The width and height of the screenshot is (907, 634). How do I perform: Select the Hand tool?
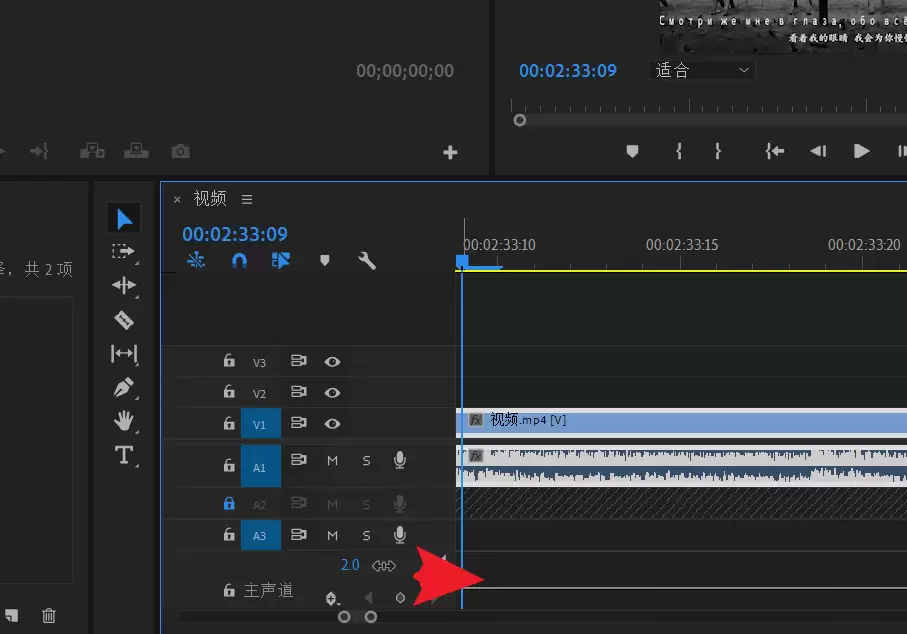click(124, 421)
